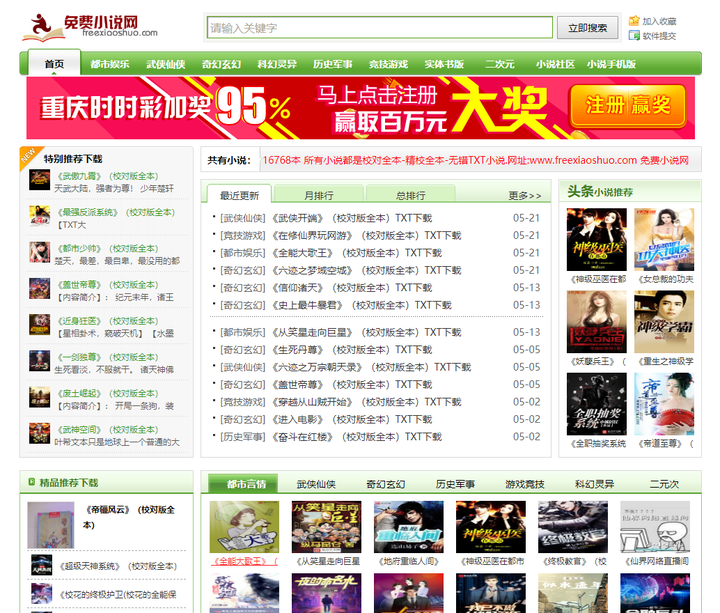This screenshot has height=613, width=720.
Task: Switch to the 最近更新 tab
Action: [x=239, y=195]
